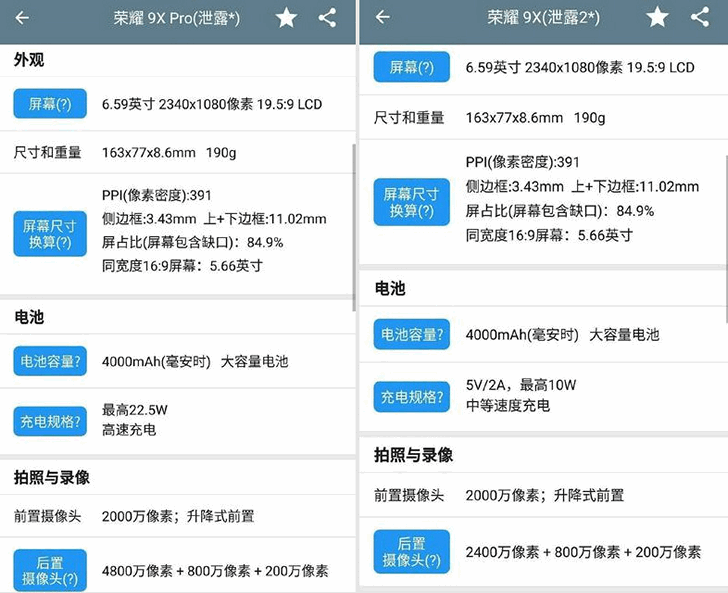
Task: Select 163x77x8.6mm 190g in 9X Pro panel
Action: coord(169,153)
